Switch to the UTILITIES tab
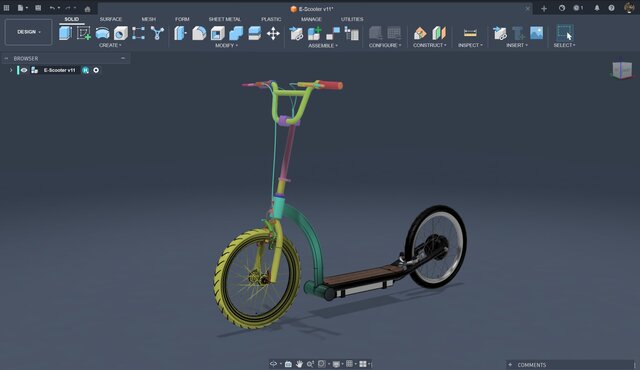640x370 pixels. pos(352,19)
